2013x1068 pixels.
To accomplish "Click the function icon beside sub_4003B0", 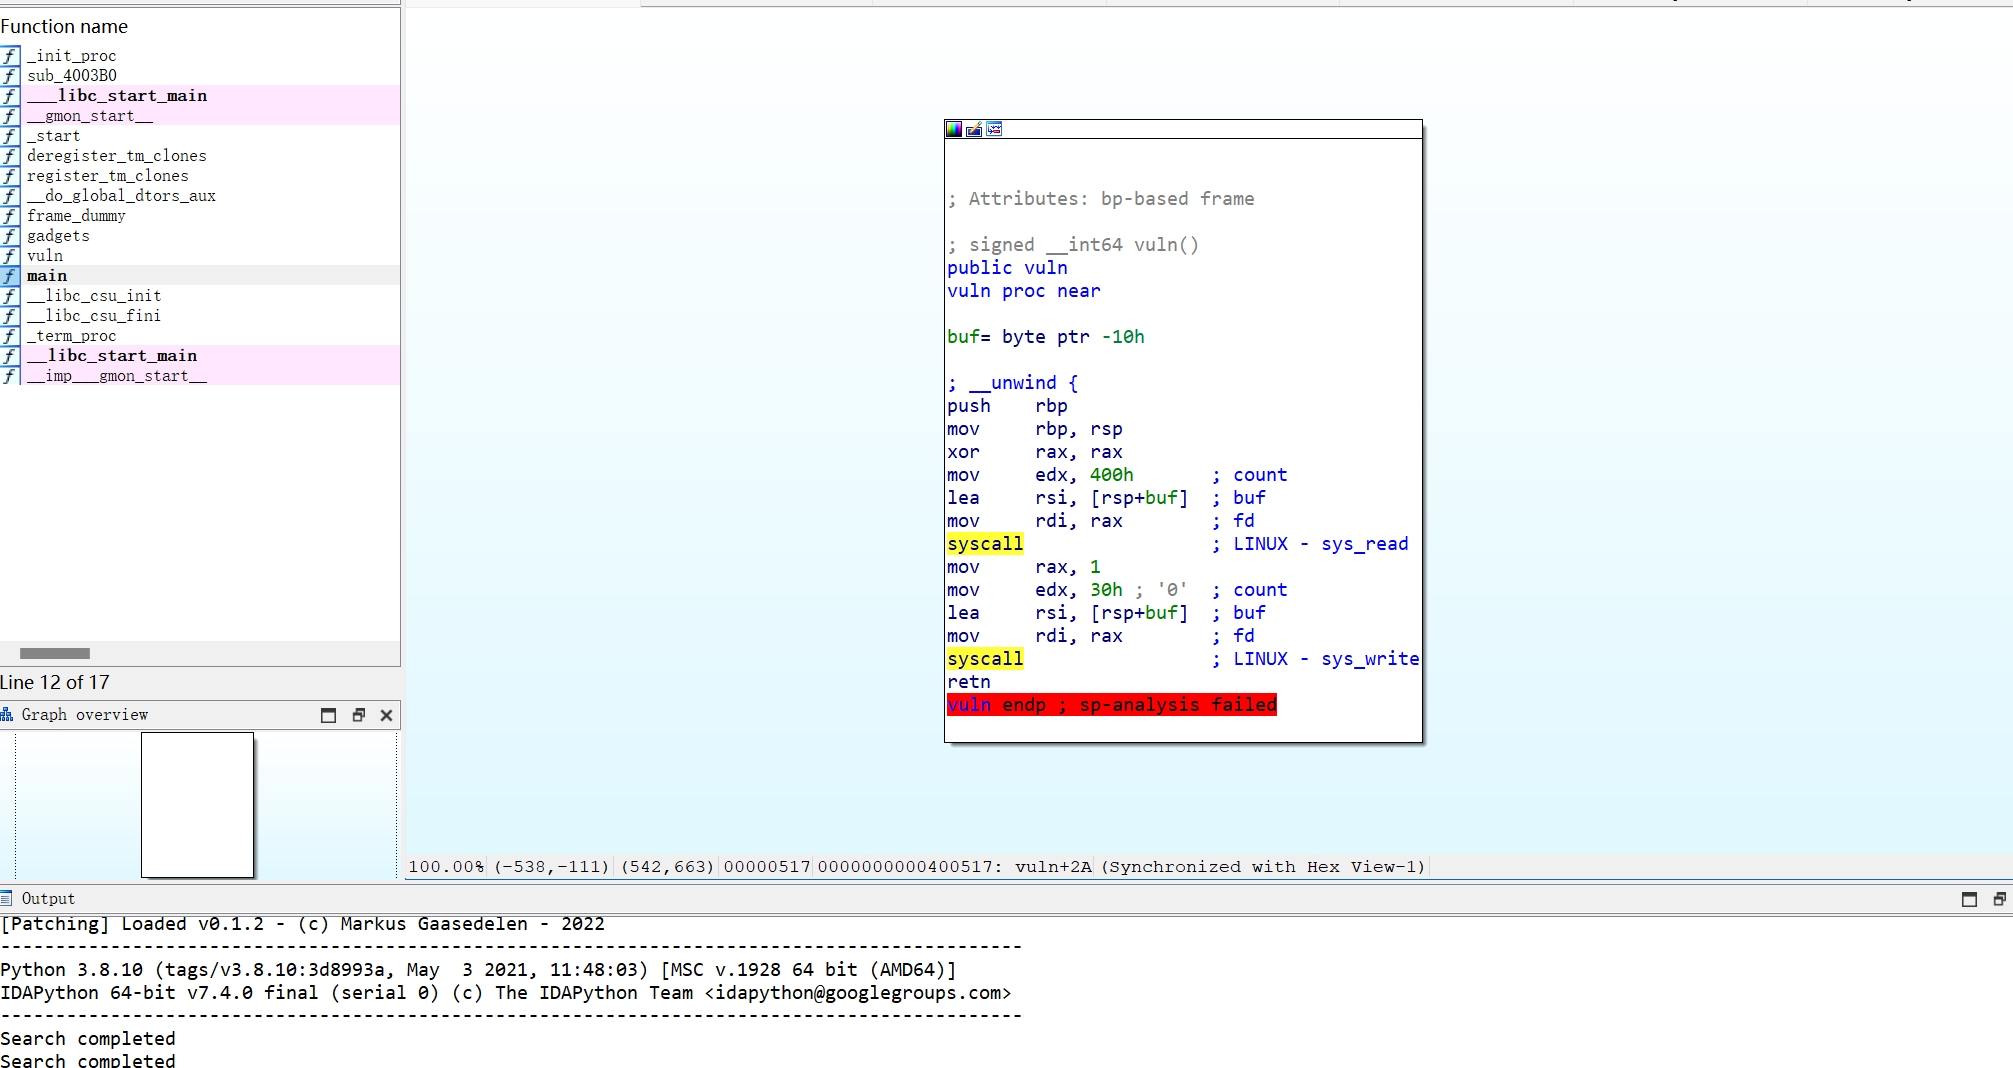I will point(10,76).
